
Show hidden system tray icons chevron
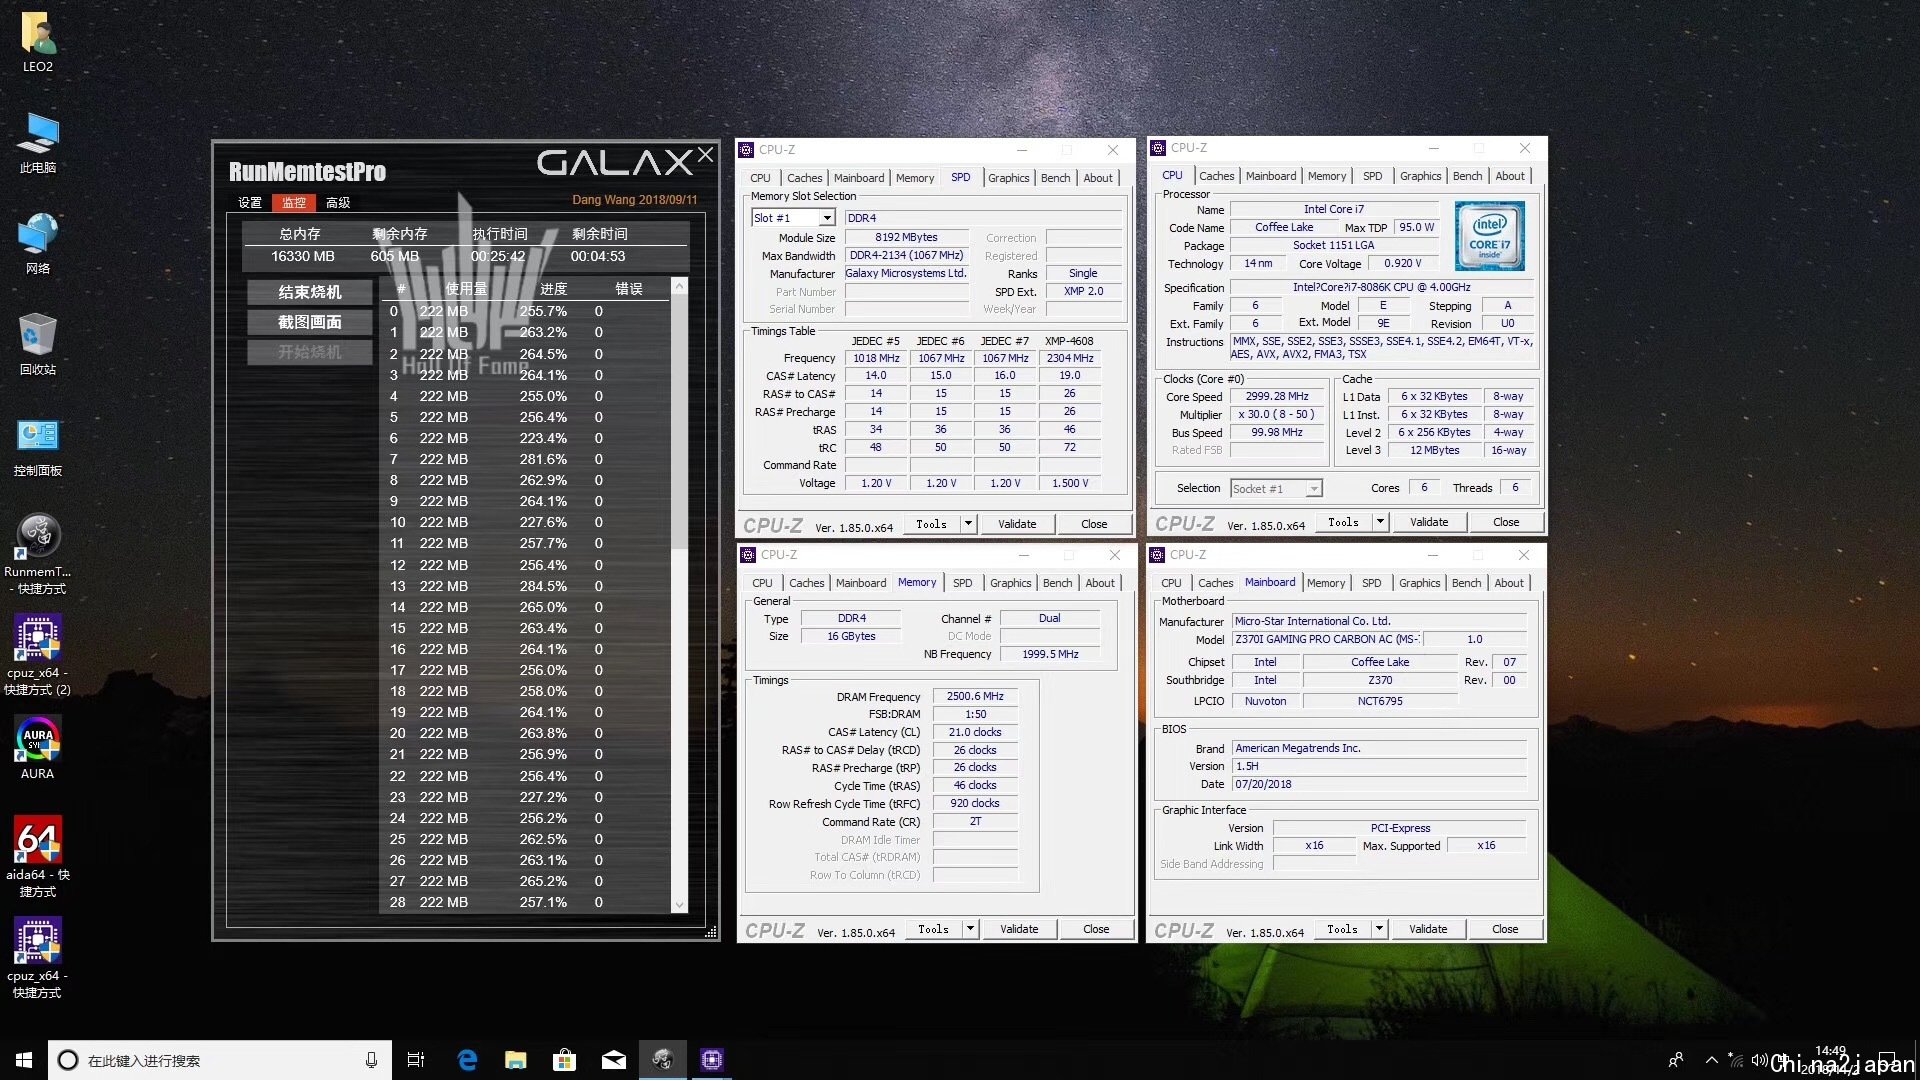pos(1711,1060)
